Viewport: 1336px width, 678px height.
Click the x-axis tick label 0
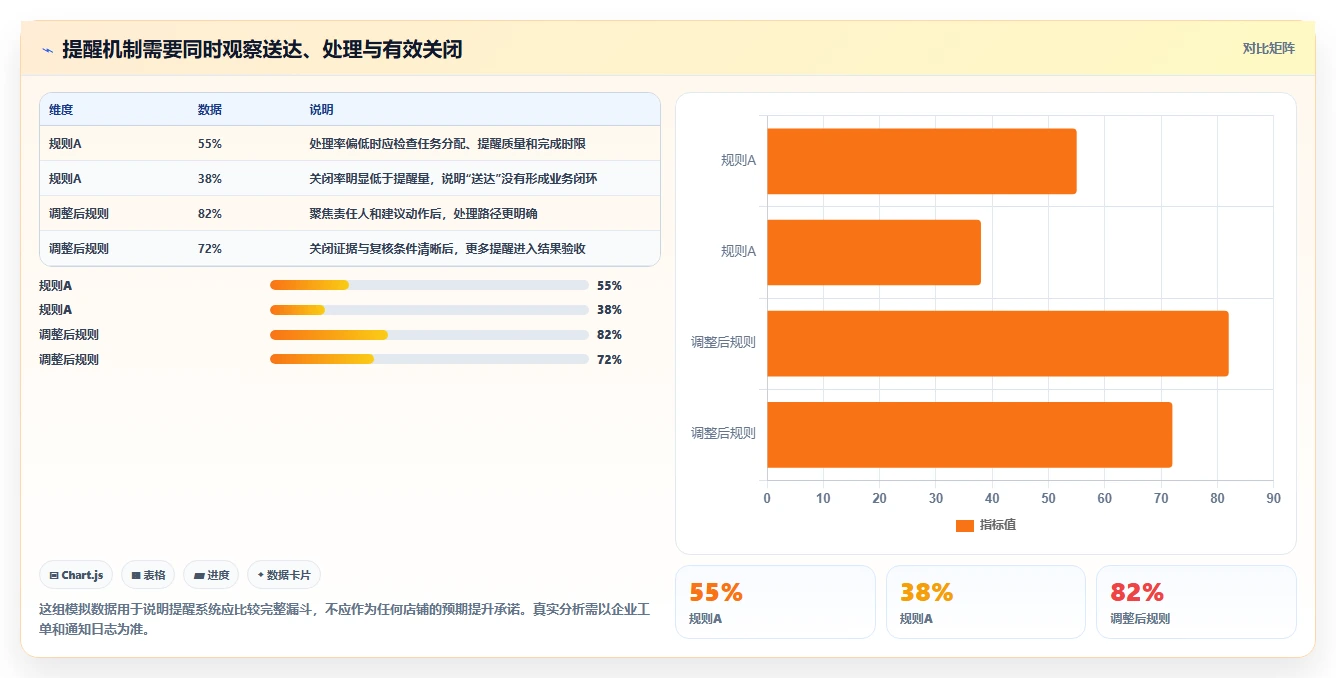click(767, 498)
